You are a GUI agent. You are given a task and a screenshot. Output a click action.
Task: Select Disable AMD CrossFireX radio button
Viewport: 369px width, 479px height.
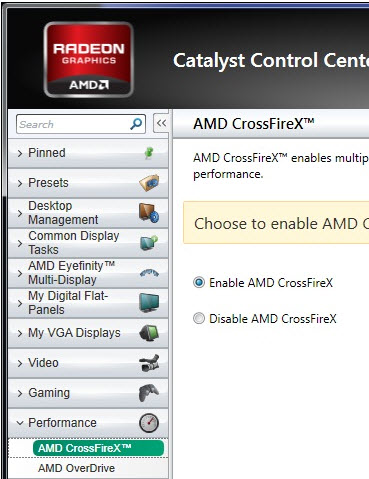click(x=199, y=319)
